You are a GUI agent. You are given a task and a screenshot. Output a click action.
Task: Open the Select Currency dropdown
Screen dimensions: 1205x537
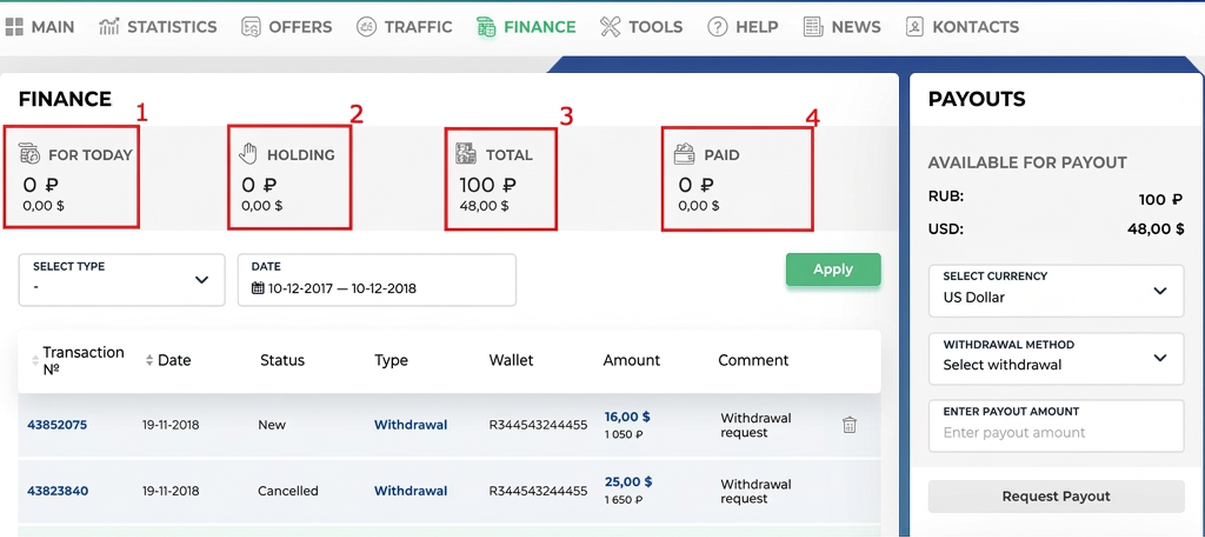(x=1056, y=290)
